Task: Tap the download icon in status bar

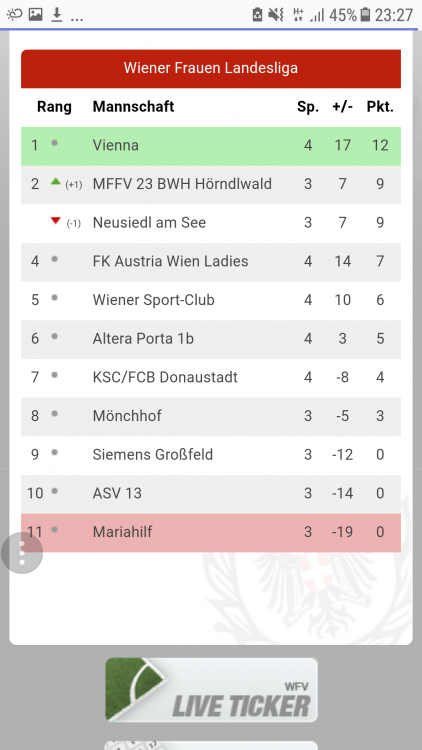Action: click(x=56, y=15)
